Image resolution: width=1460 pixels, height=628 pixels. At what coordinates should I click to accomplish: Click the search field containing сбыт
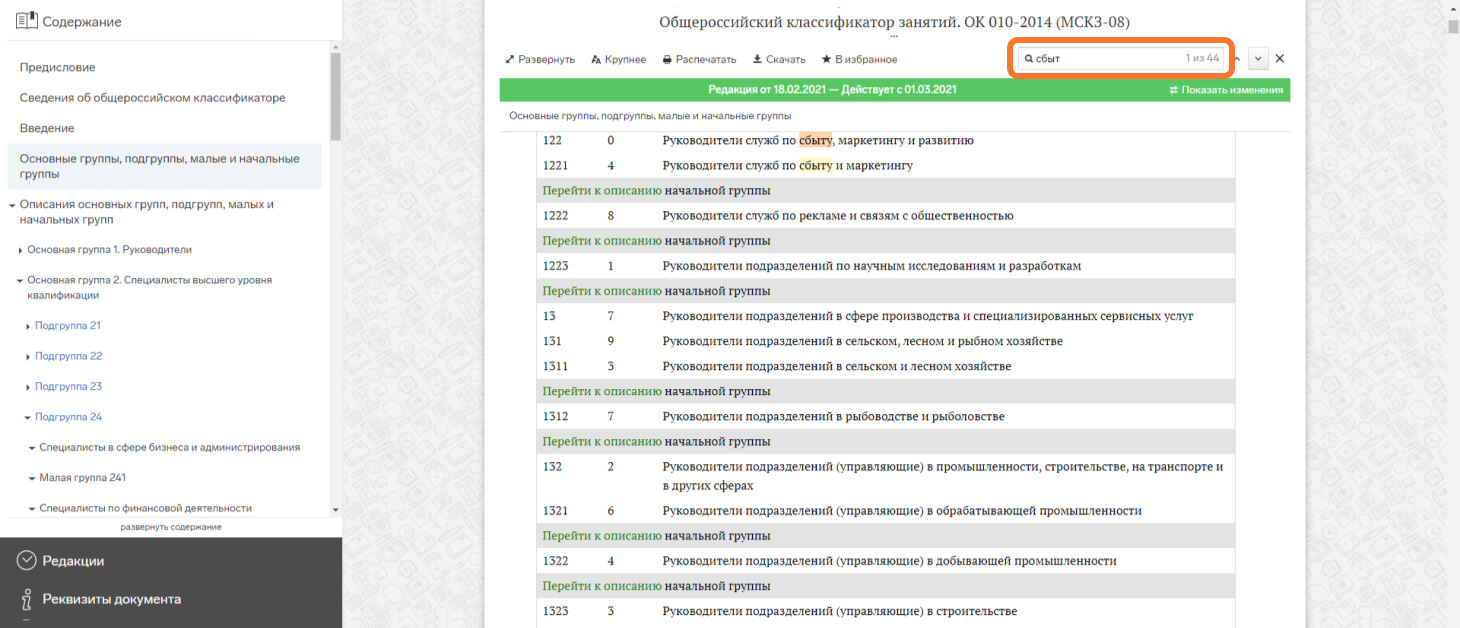(1121, 59)
